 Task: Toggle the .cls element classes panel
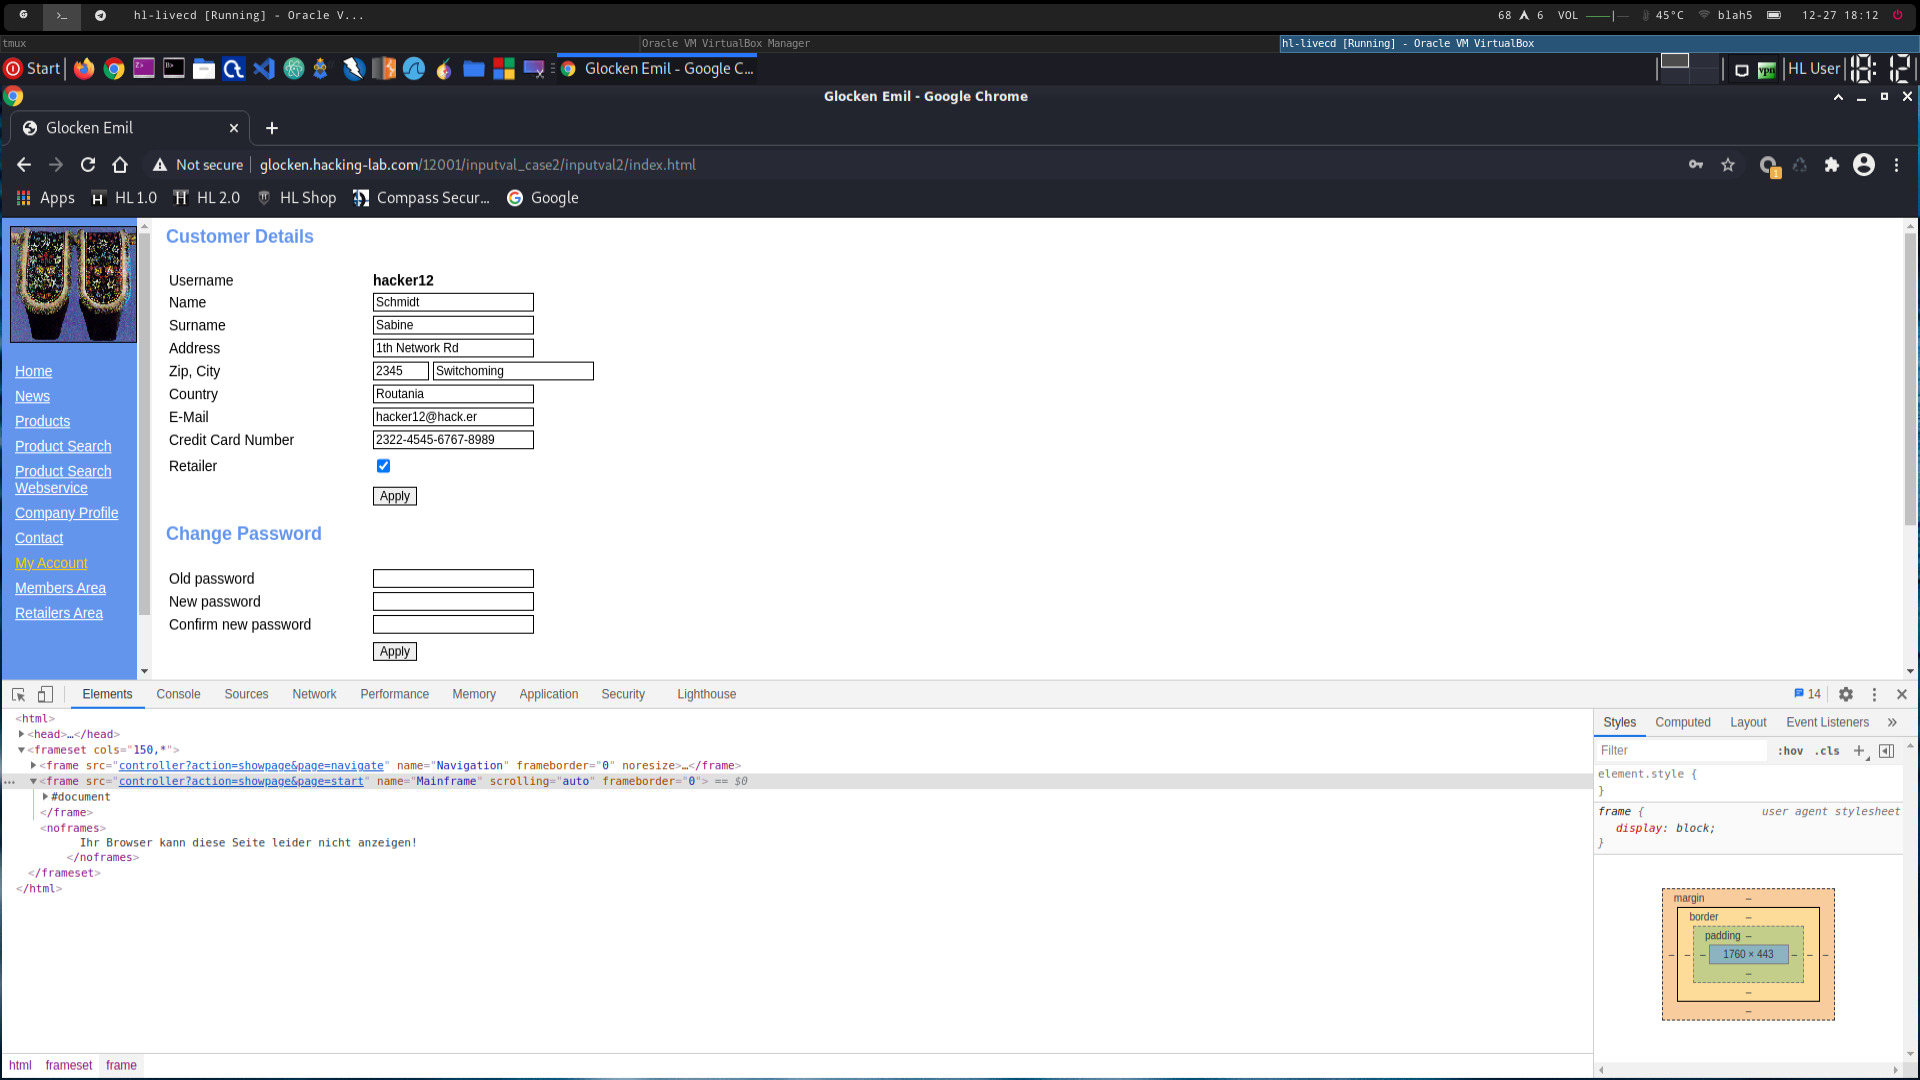[x=1828, y=751]
